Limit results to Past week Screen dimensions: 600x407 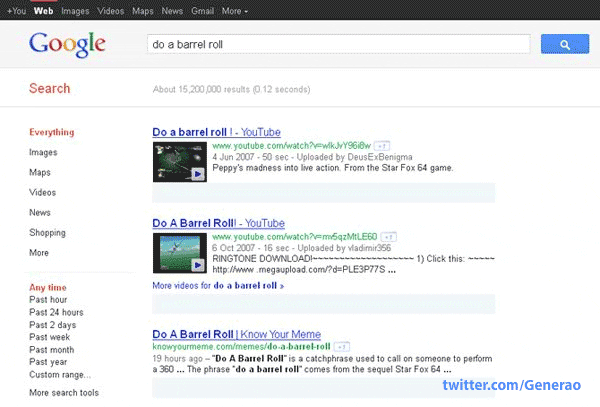50,337
